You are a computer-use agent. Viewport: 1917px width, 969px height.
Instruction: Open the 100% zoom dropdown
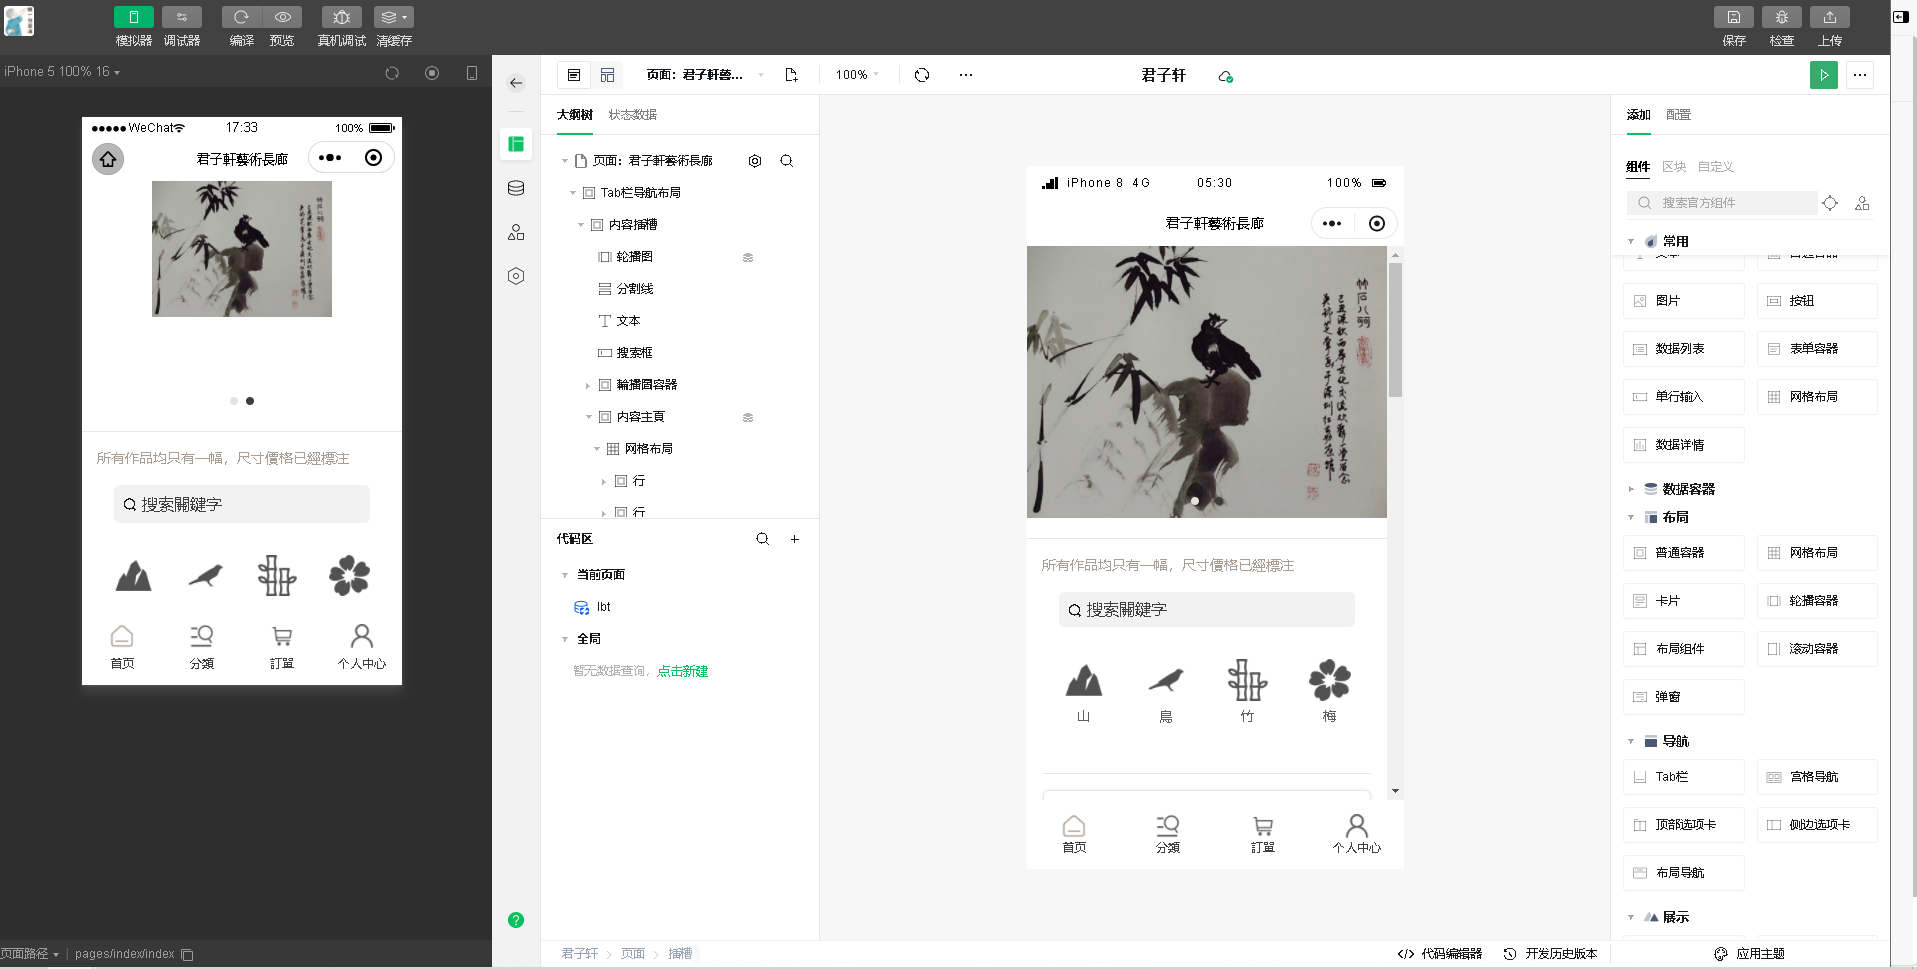(857, 75)
